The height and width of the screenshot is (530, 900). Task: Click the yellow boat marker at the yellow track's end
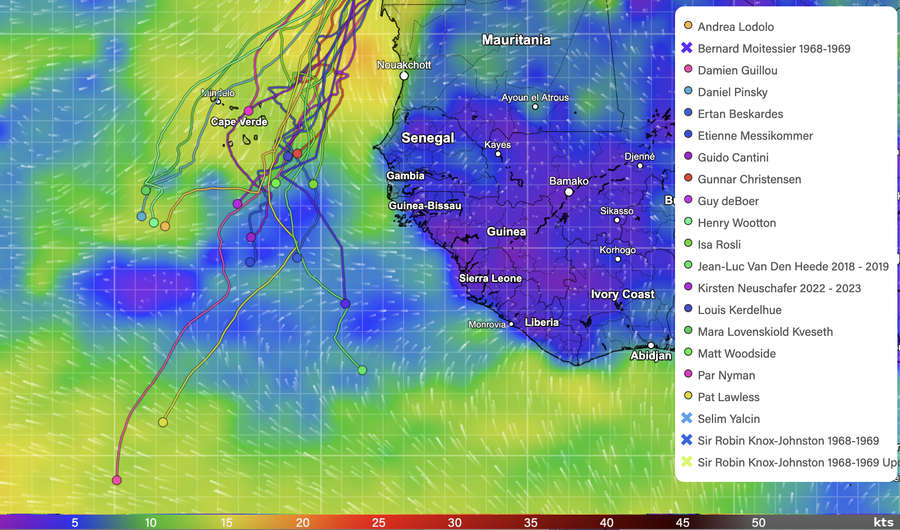click(x=162, y=423)
